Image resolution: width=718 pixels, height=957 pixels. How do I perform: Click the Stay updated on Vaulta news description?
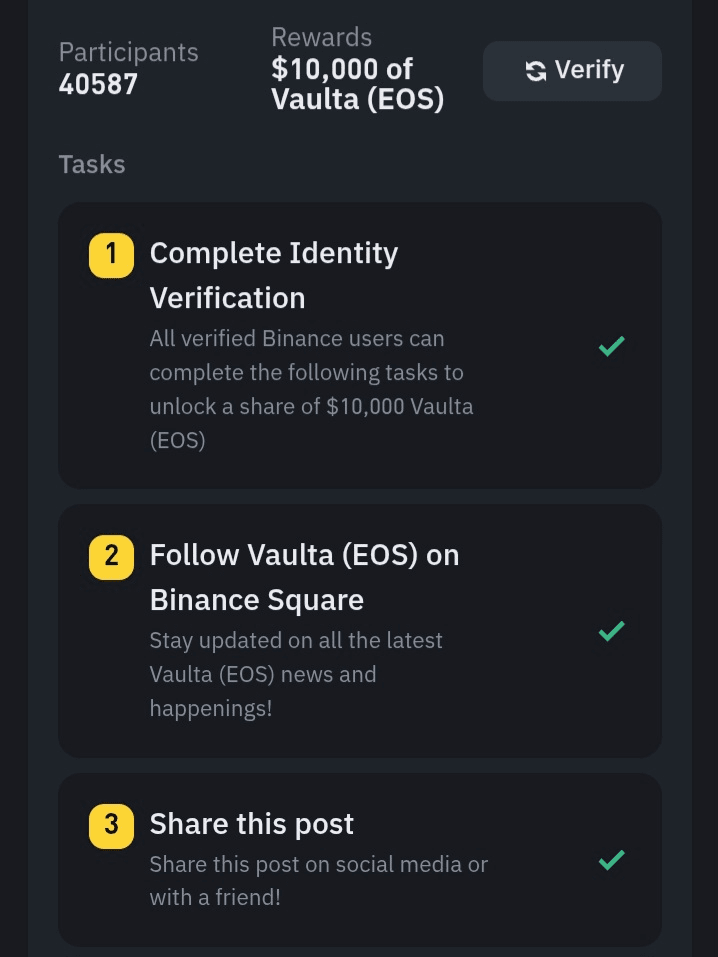pos(296,674)
